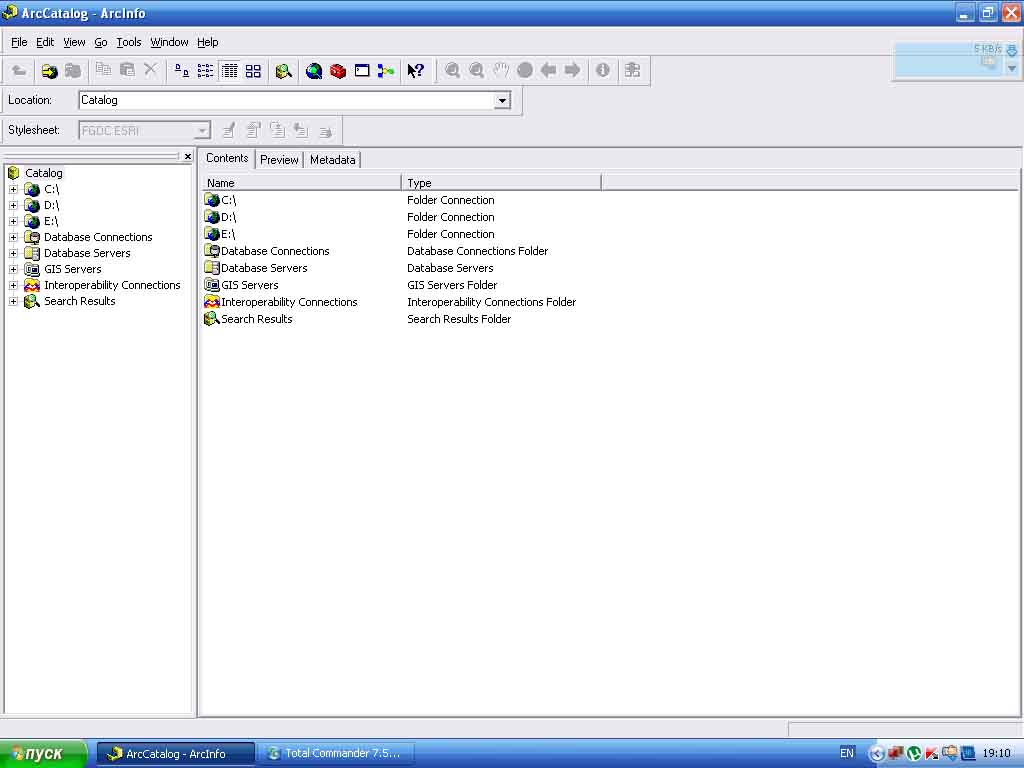Image resolution: width=1024 pixels, height=768 pixels.
Task: Click the Disconnect From Folder icon
Action: [x=72, y=71]
